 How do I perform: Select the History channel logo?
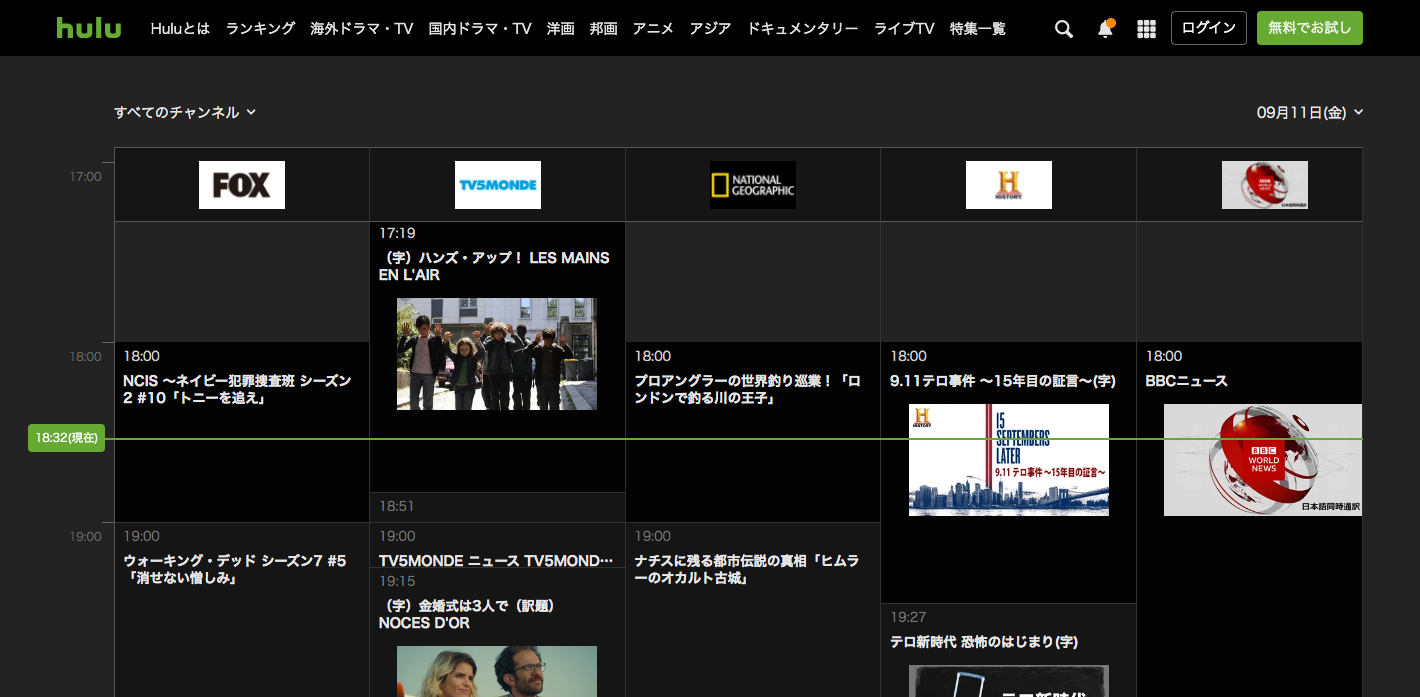(1008, 185)
